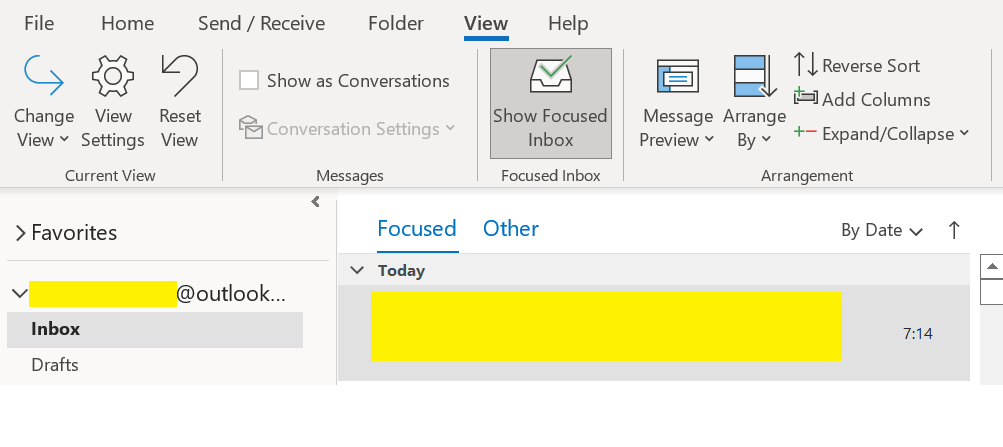Select the Inbox folder
This screenshot has height=447, width=1003.
(x=155, y=329)
